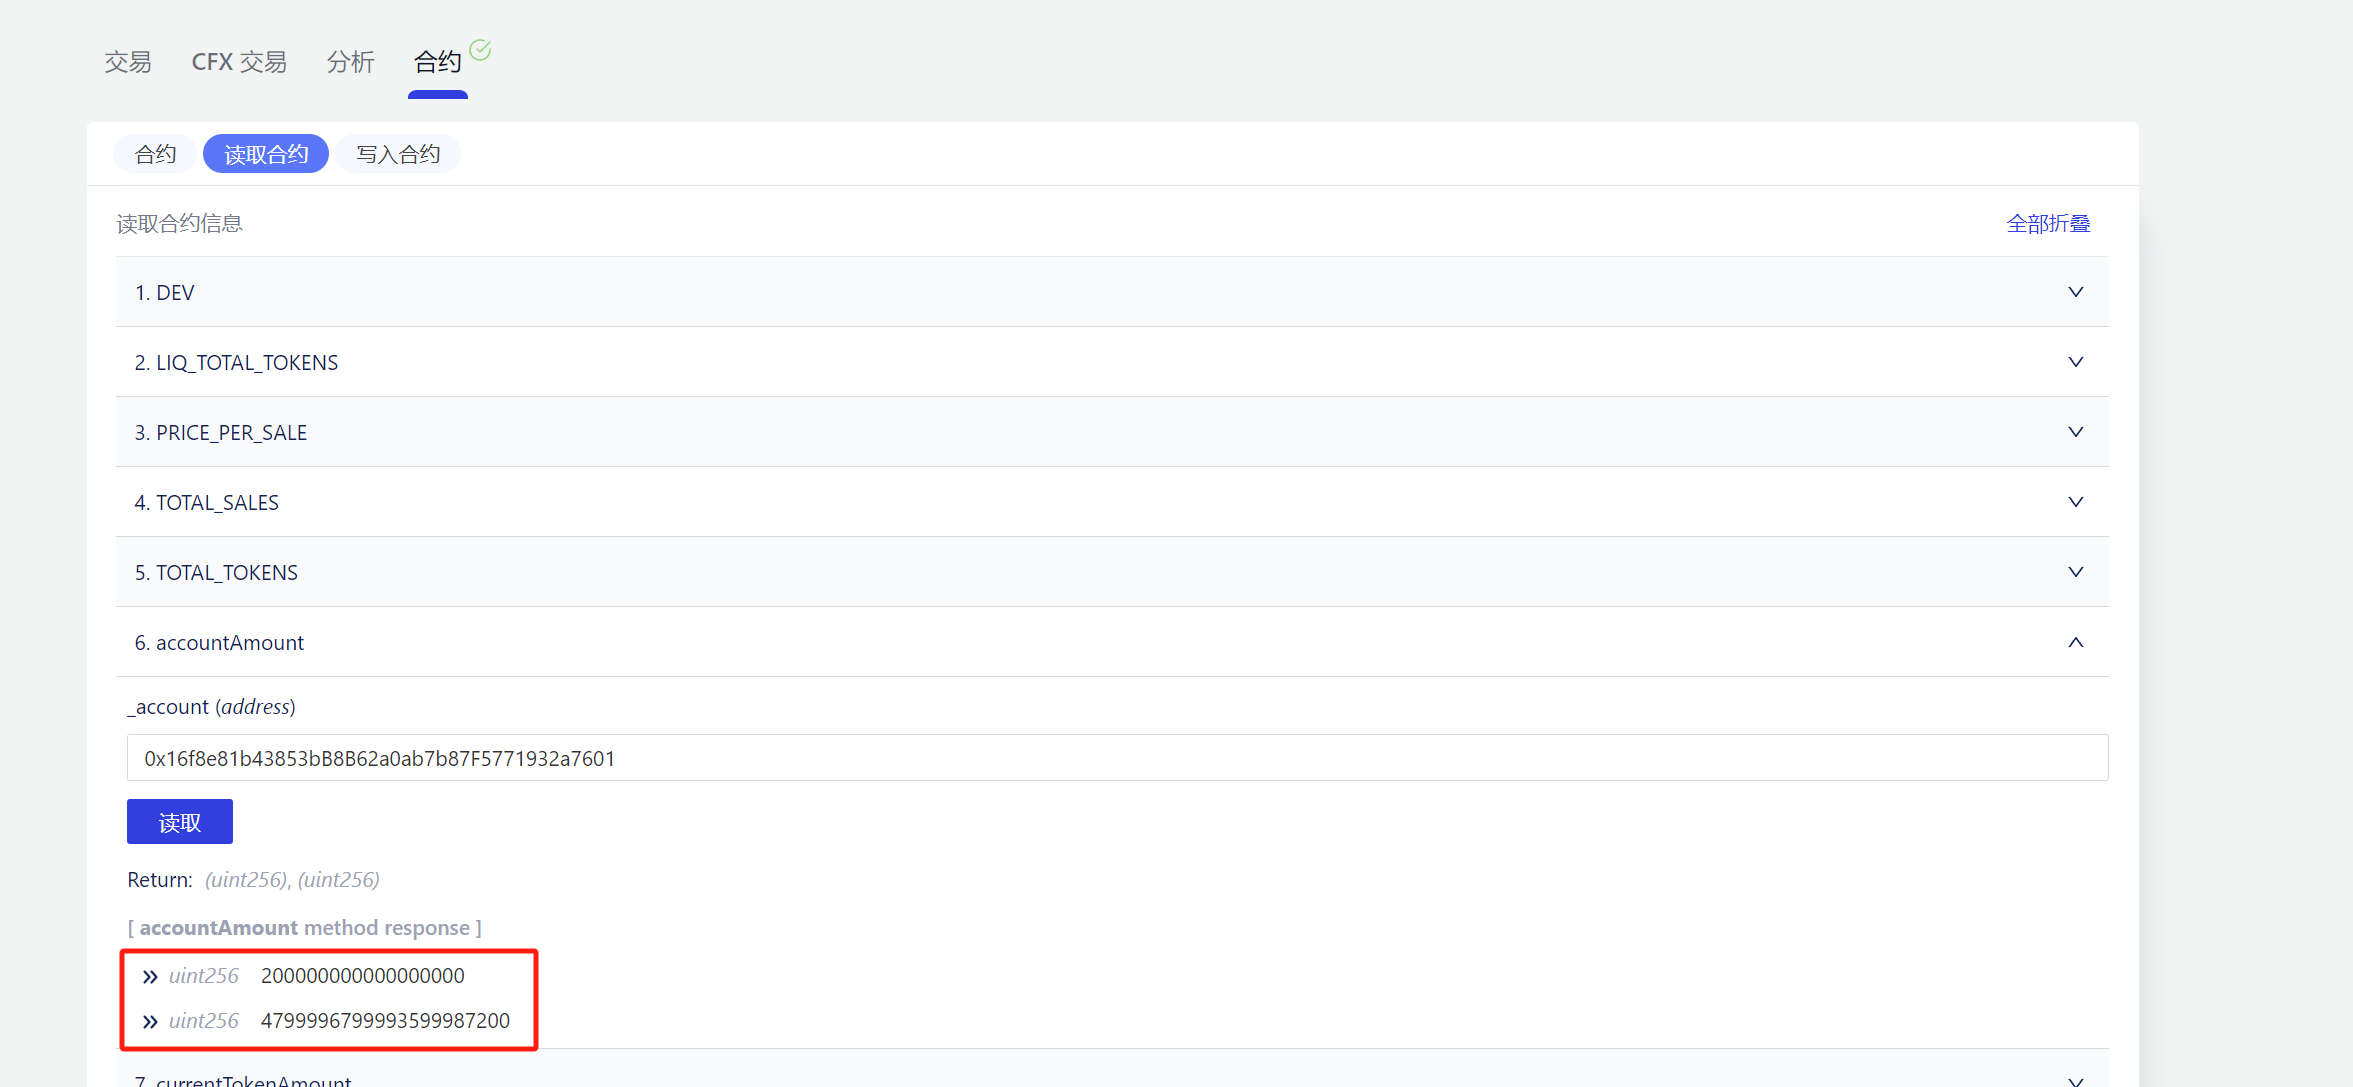2353x1087 pixels.
Task: Click the green verified checkmark icon
Action: click(480, 50)
